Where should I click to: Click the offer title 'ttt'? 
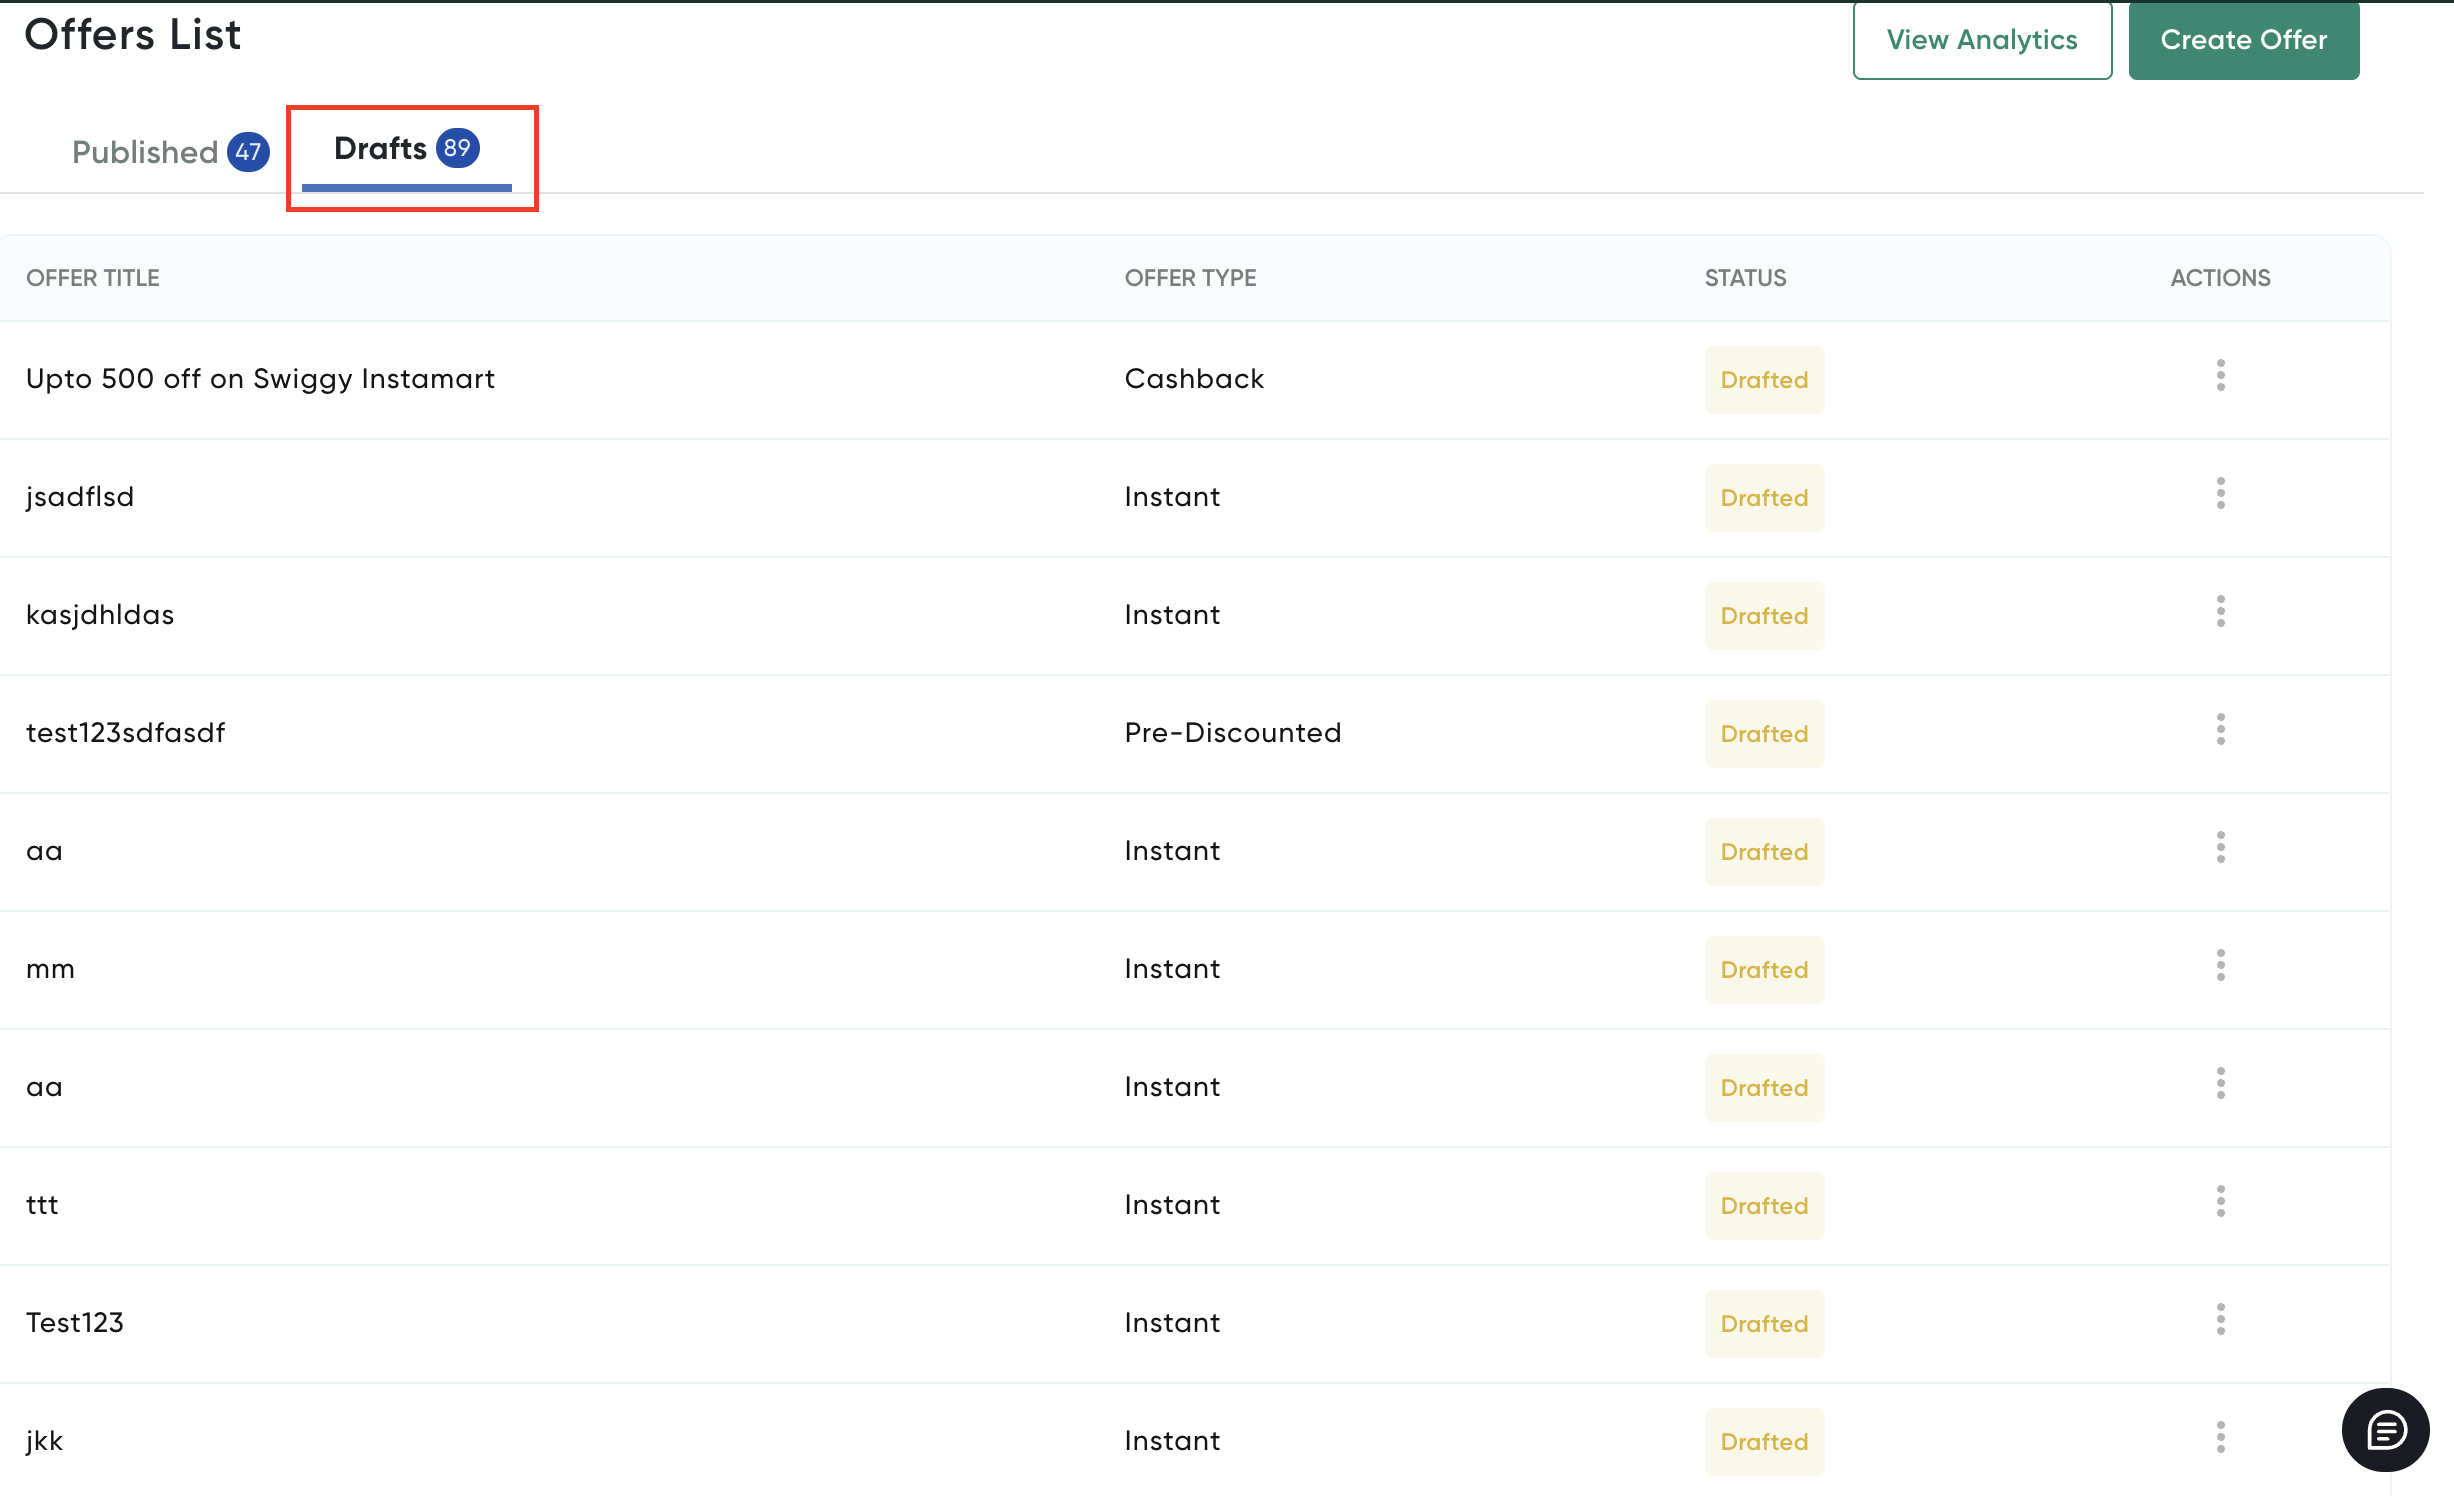(x=42, y=1205)
